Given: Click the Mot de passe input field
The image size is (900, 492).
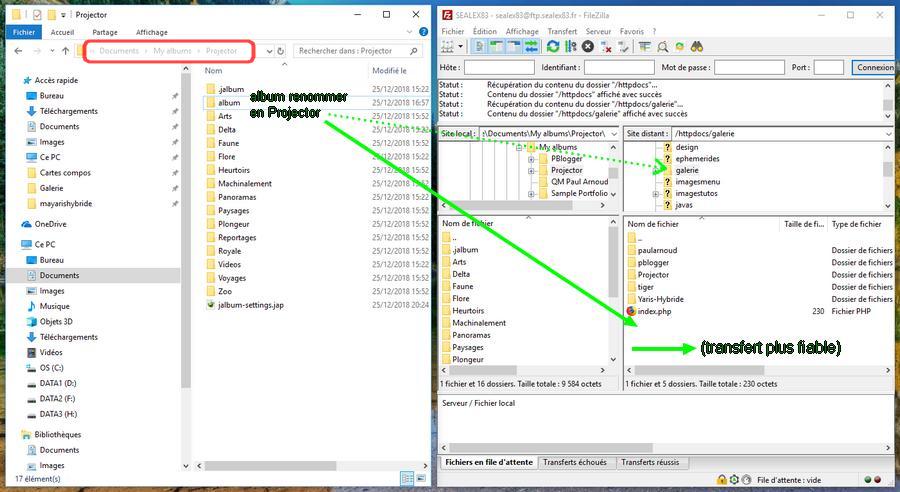Looking at the screenshot, I should pos(749,67).
